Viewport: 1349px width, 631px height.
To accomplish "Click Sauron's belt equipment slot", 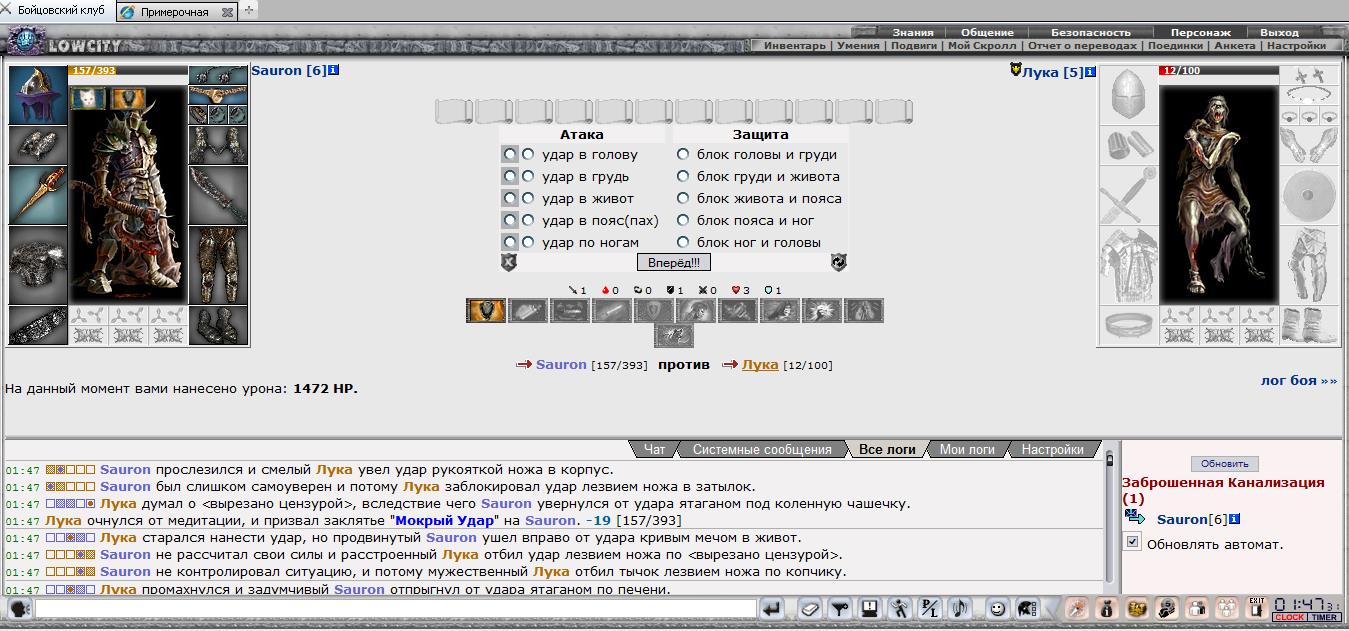I will click(x=38, y=325).
